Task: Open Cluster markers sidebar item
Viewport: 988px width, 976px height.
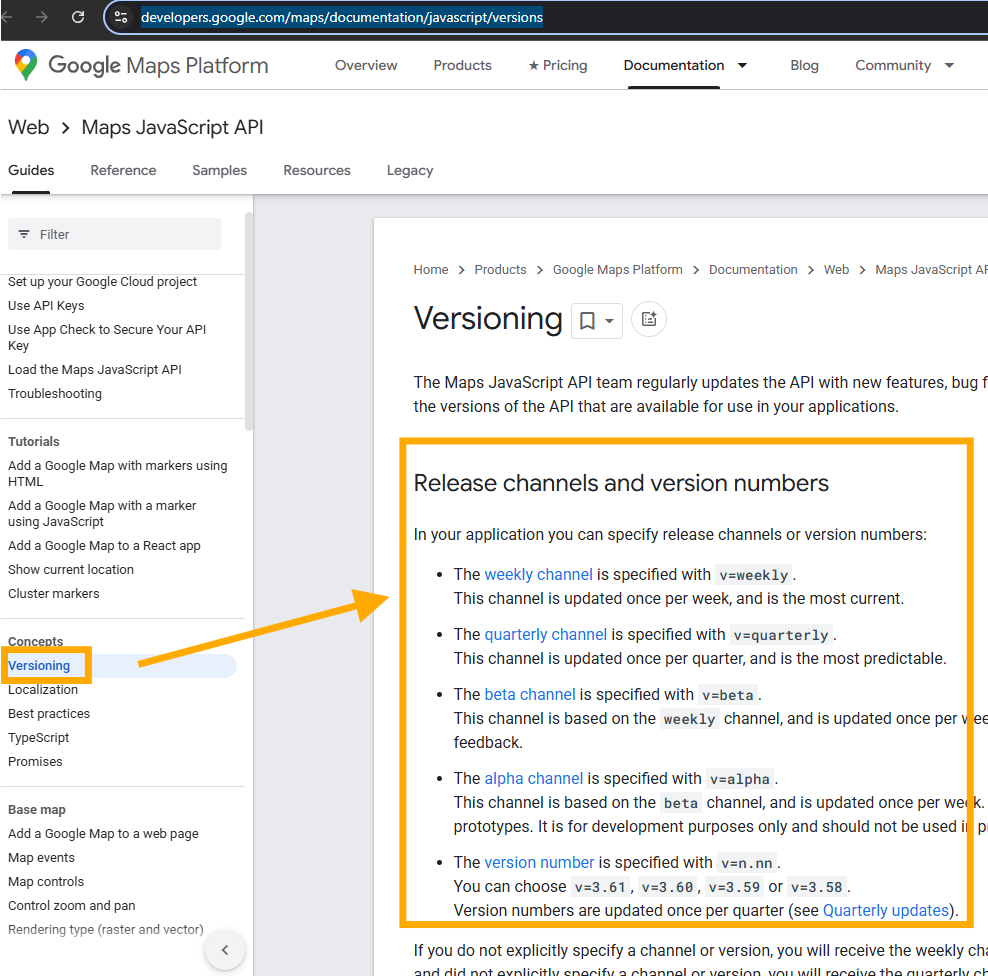Action: [54, 594]
